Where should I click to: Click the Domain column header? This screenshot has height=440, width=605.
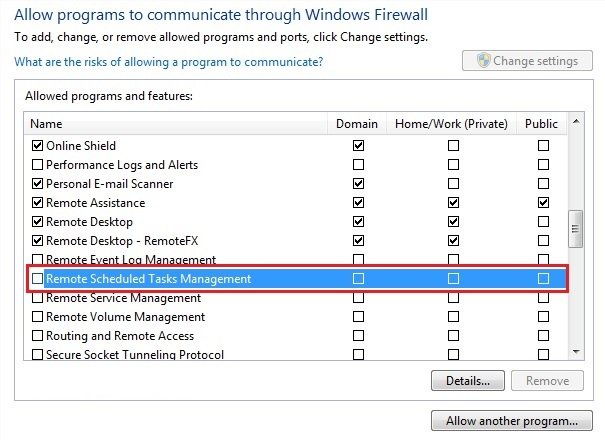point(357,124)
